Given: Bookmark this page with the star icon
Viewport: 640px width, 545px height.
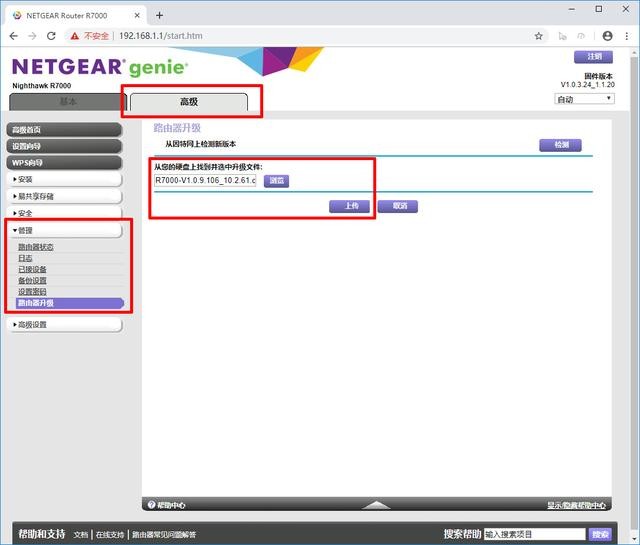Looking at the screenshot, I should (539, 36).
